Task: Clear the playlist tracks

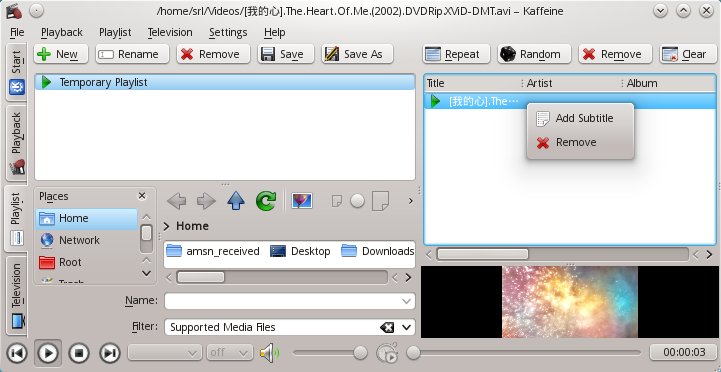Action: pyautogui.click(x=688, y=54)
